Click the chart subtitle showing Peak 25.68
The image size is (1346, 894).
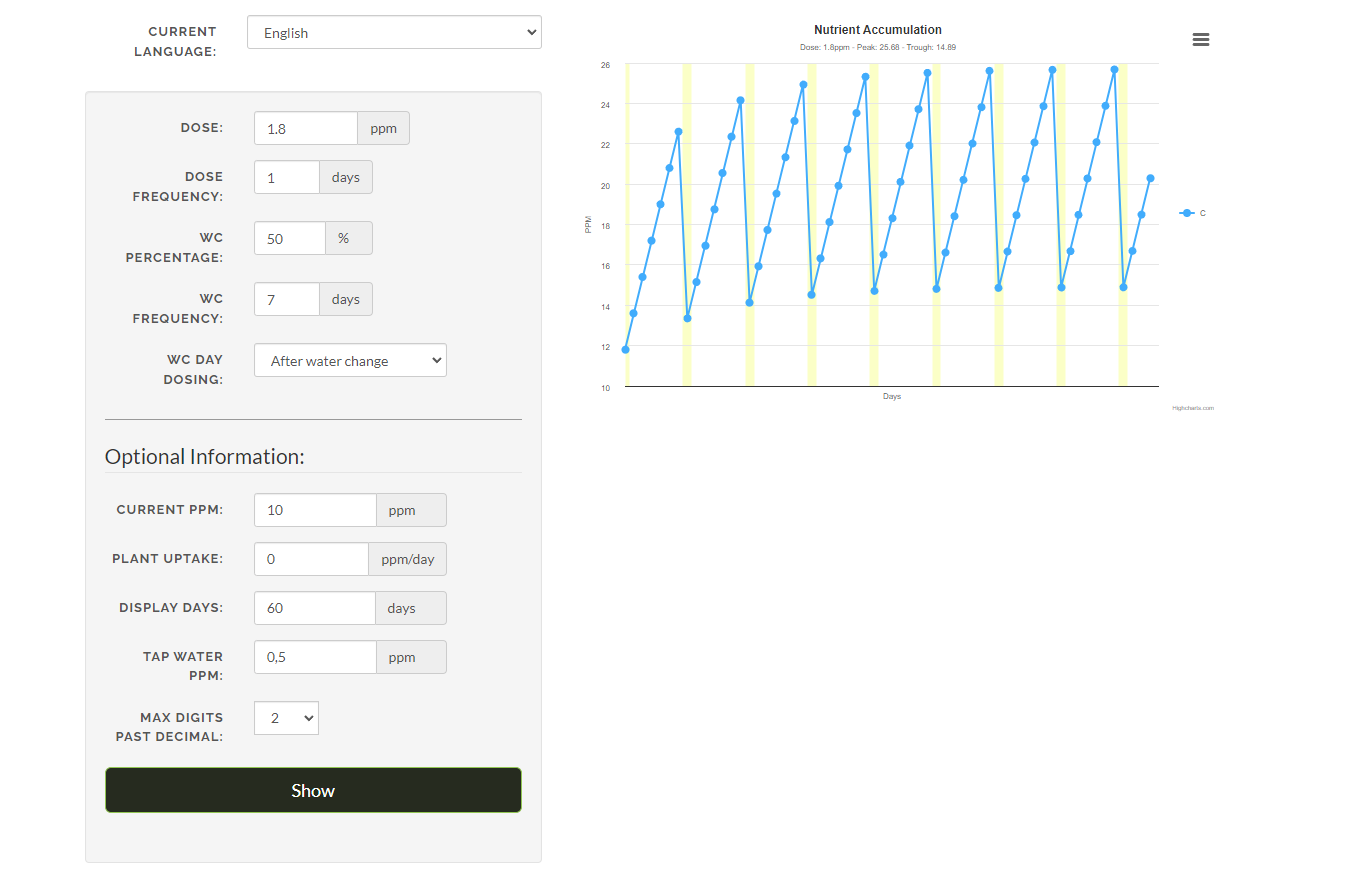pos(878,47)
